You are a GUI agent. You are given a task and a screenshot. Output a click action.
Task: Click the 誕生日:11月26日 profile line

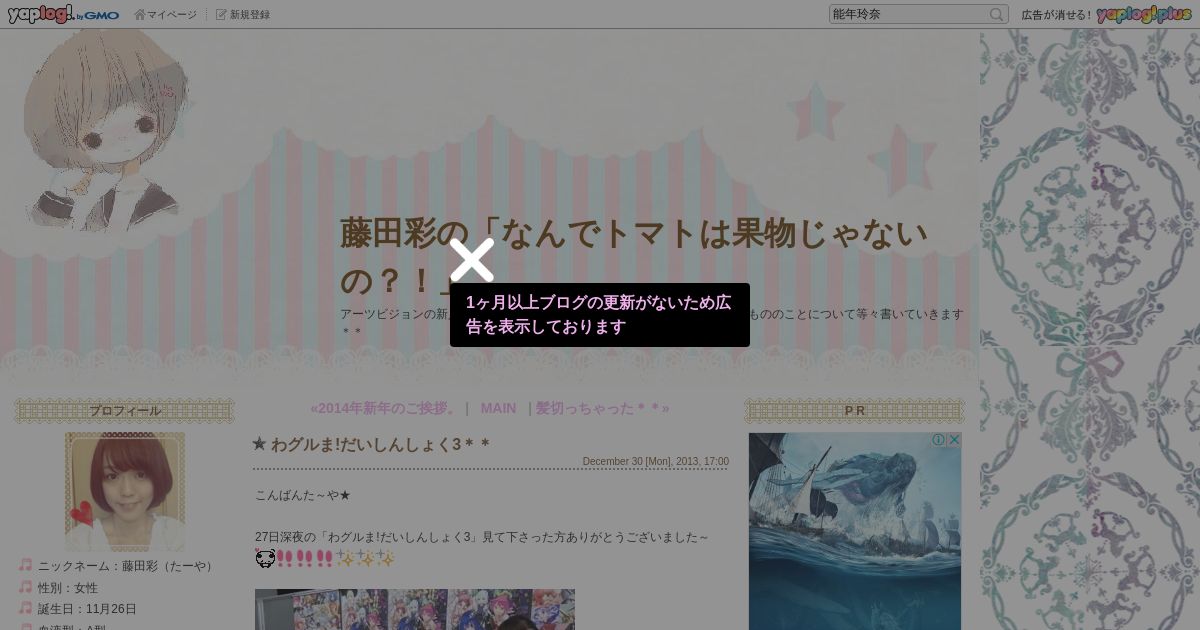[x=87, y=609]
